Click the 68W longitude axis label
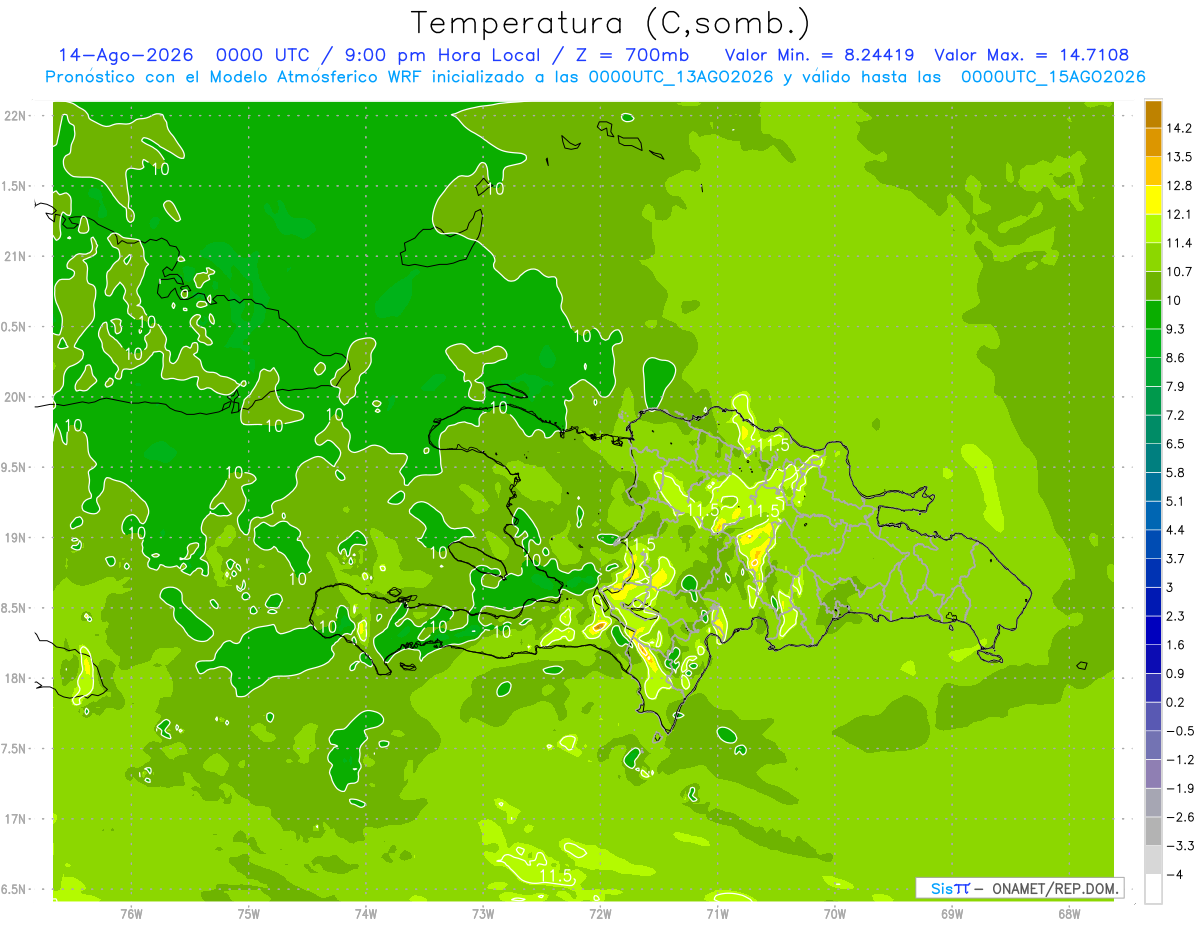The height and width of the screenshot is (927, 1200). (x=1069, y=914)
